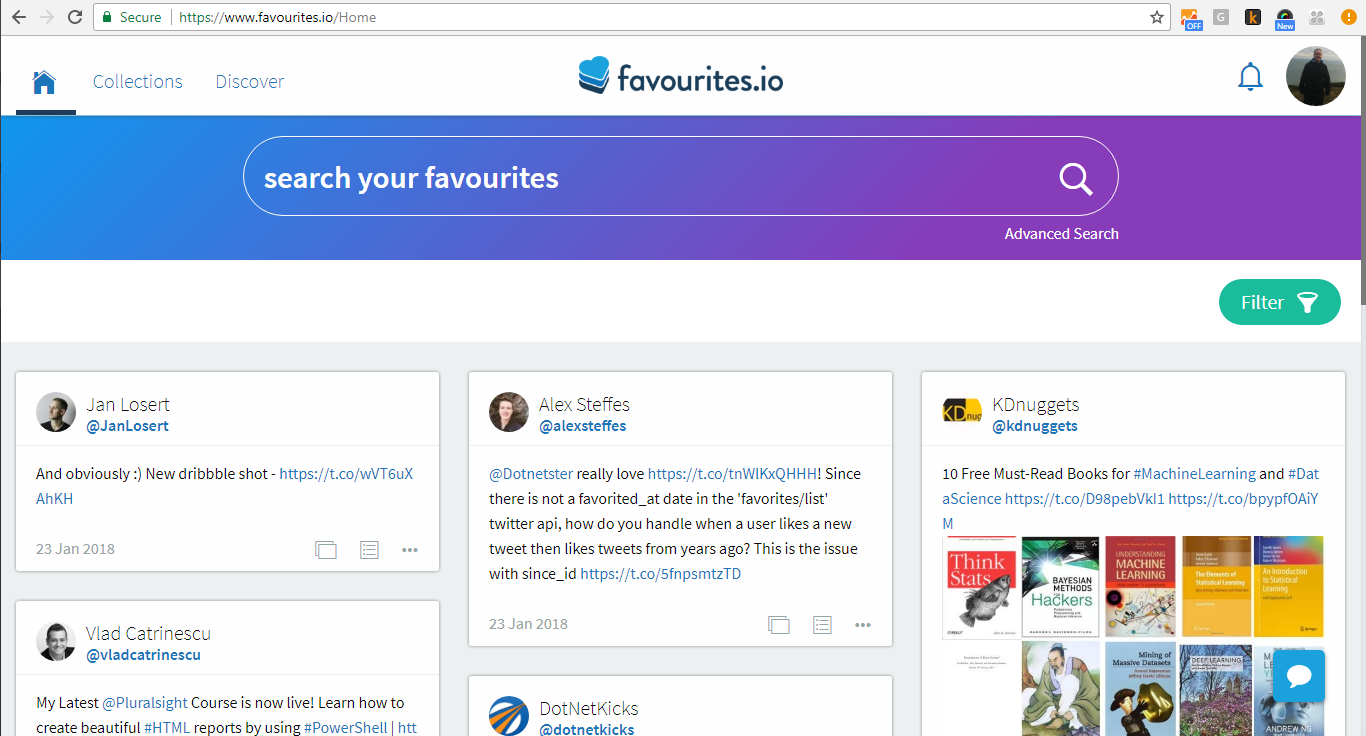The height and width of the screenshot is (736, 1366).
Task: Click the Think Stats book cover thumbnail
Action: (x=978, y=586)
